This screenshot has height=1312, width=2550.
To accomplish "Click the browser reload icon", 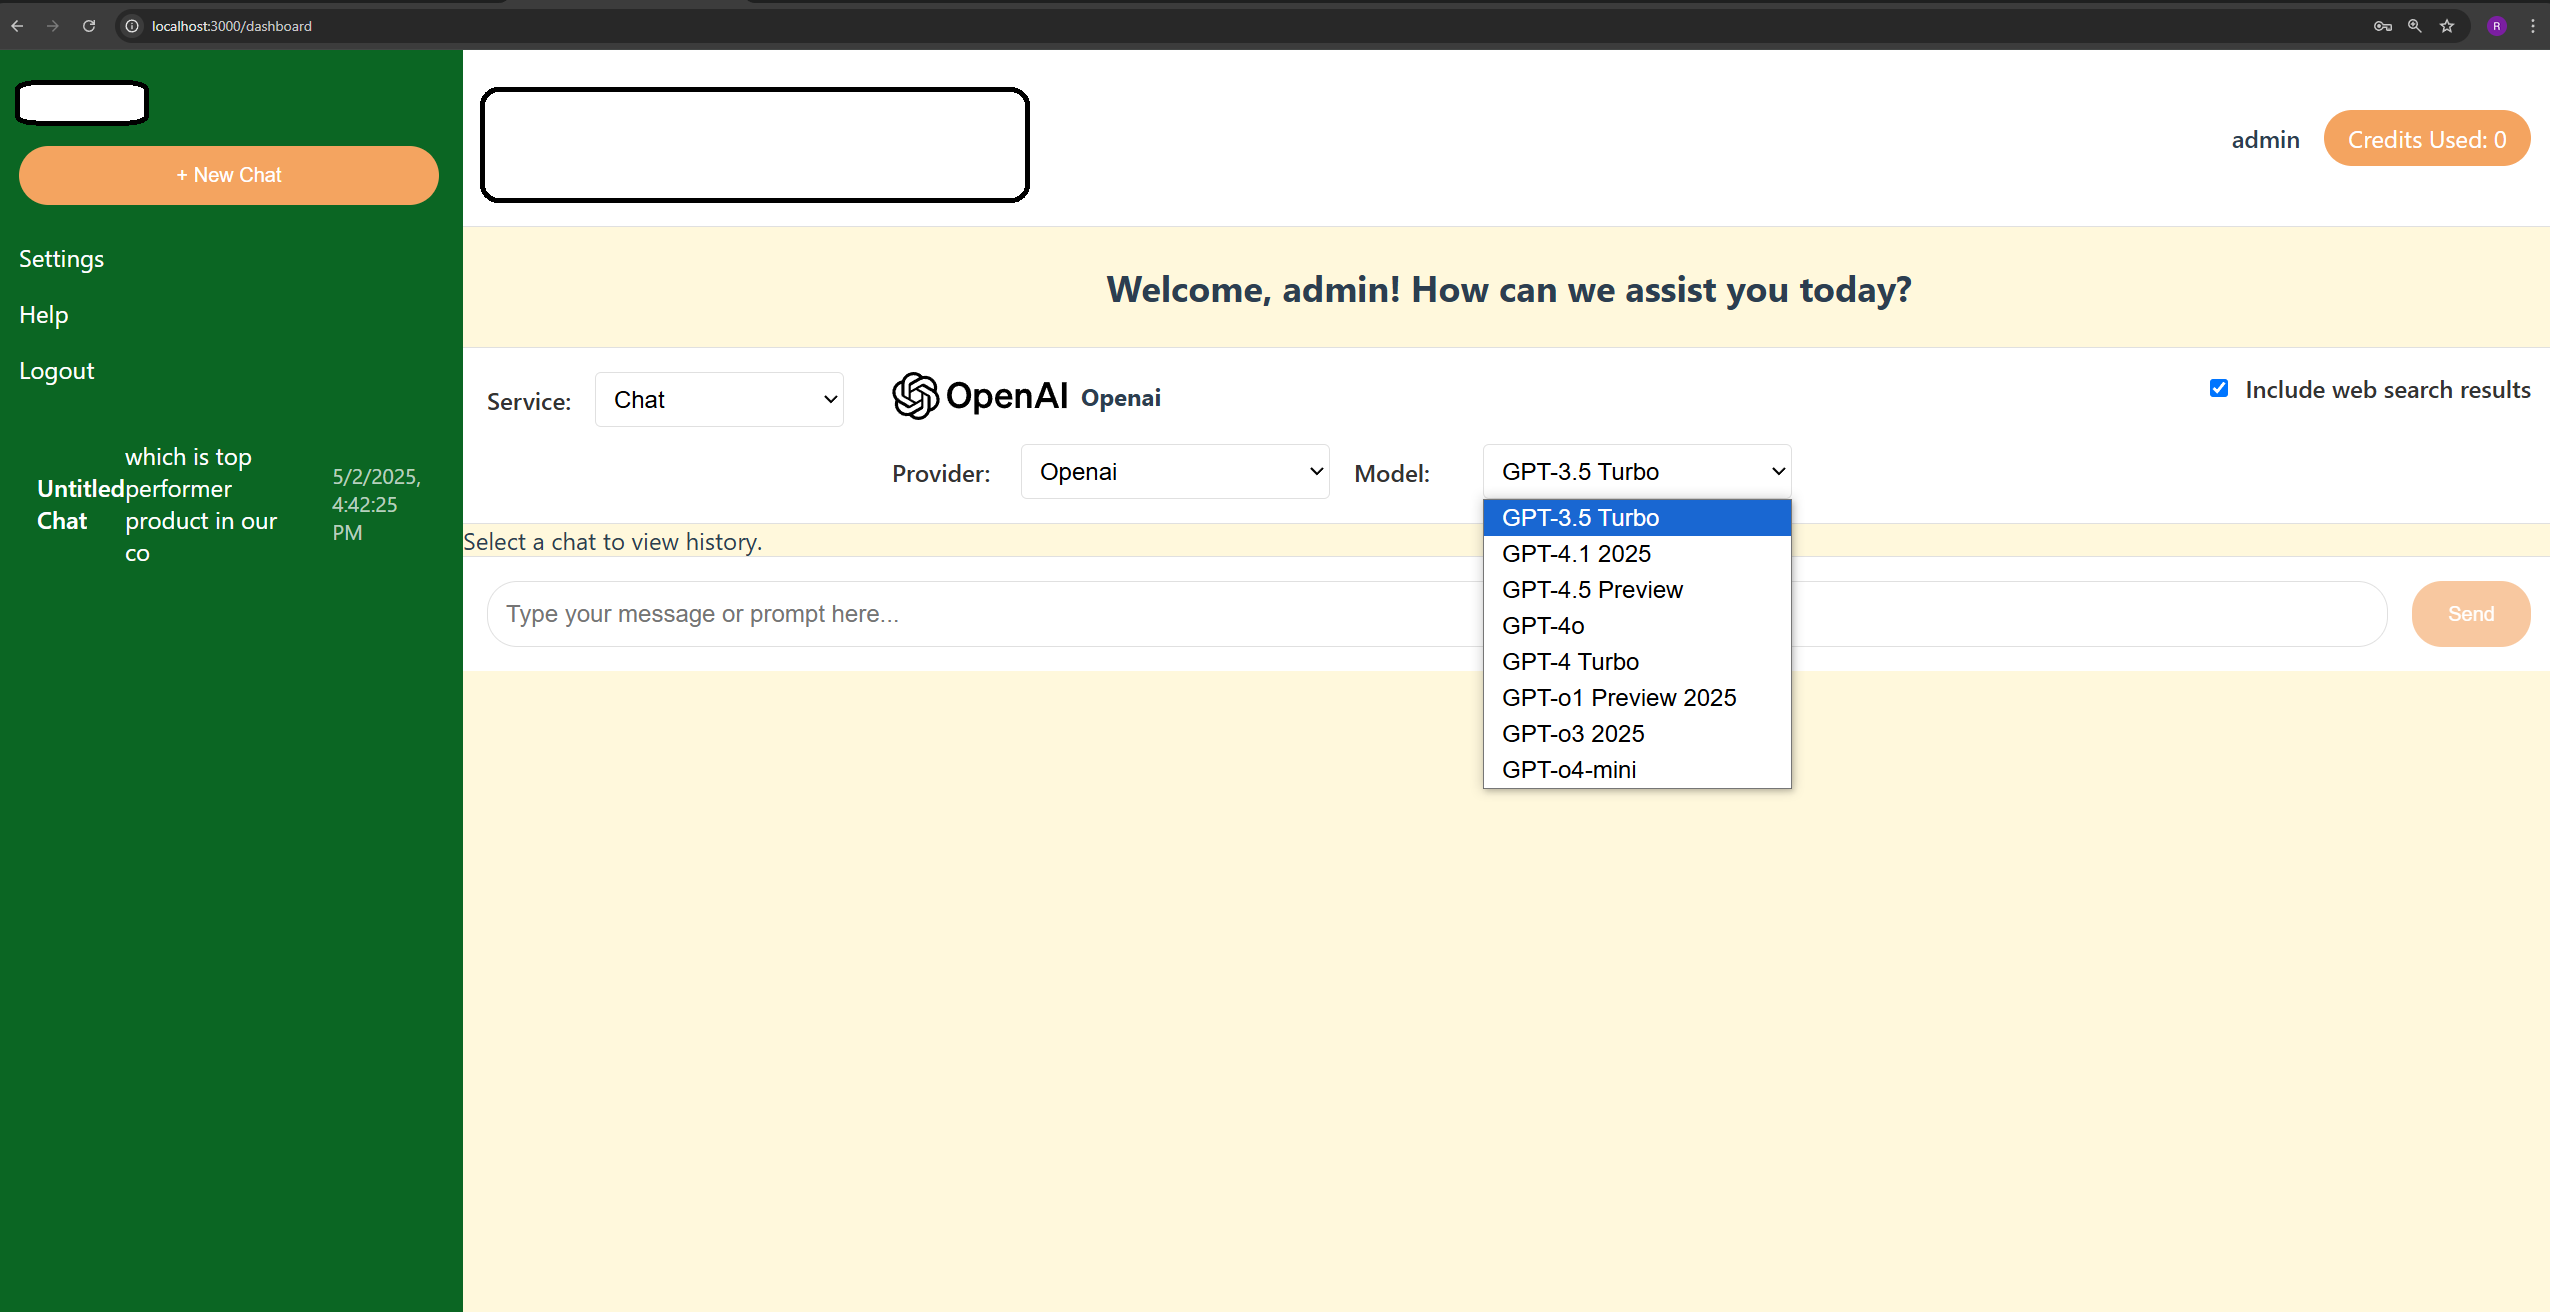I will (x=89, y=26).
